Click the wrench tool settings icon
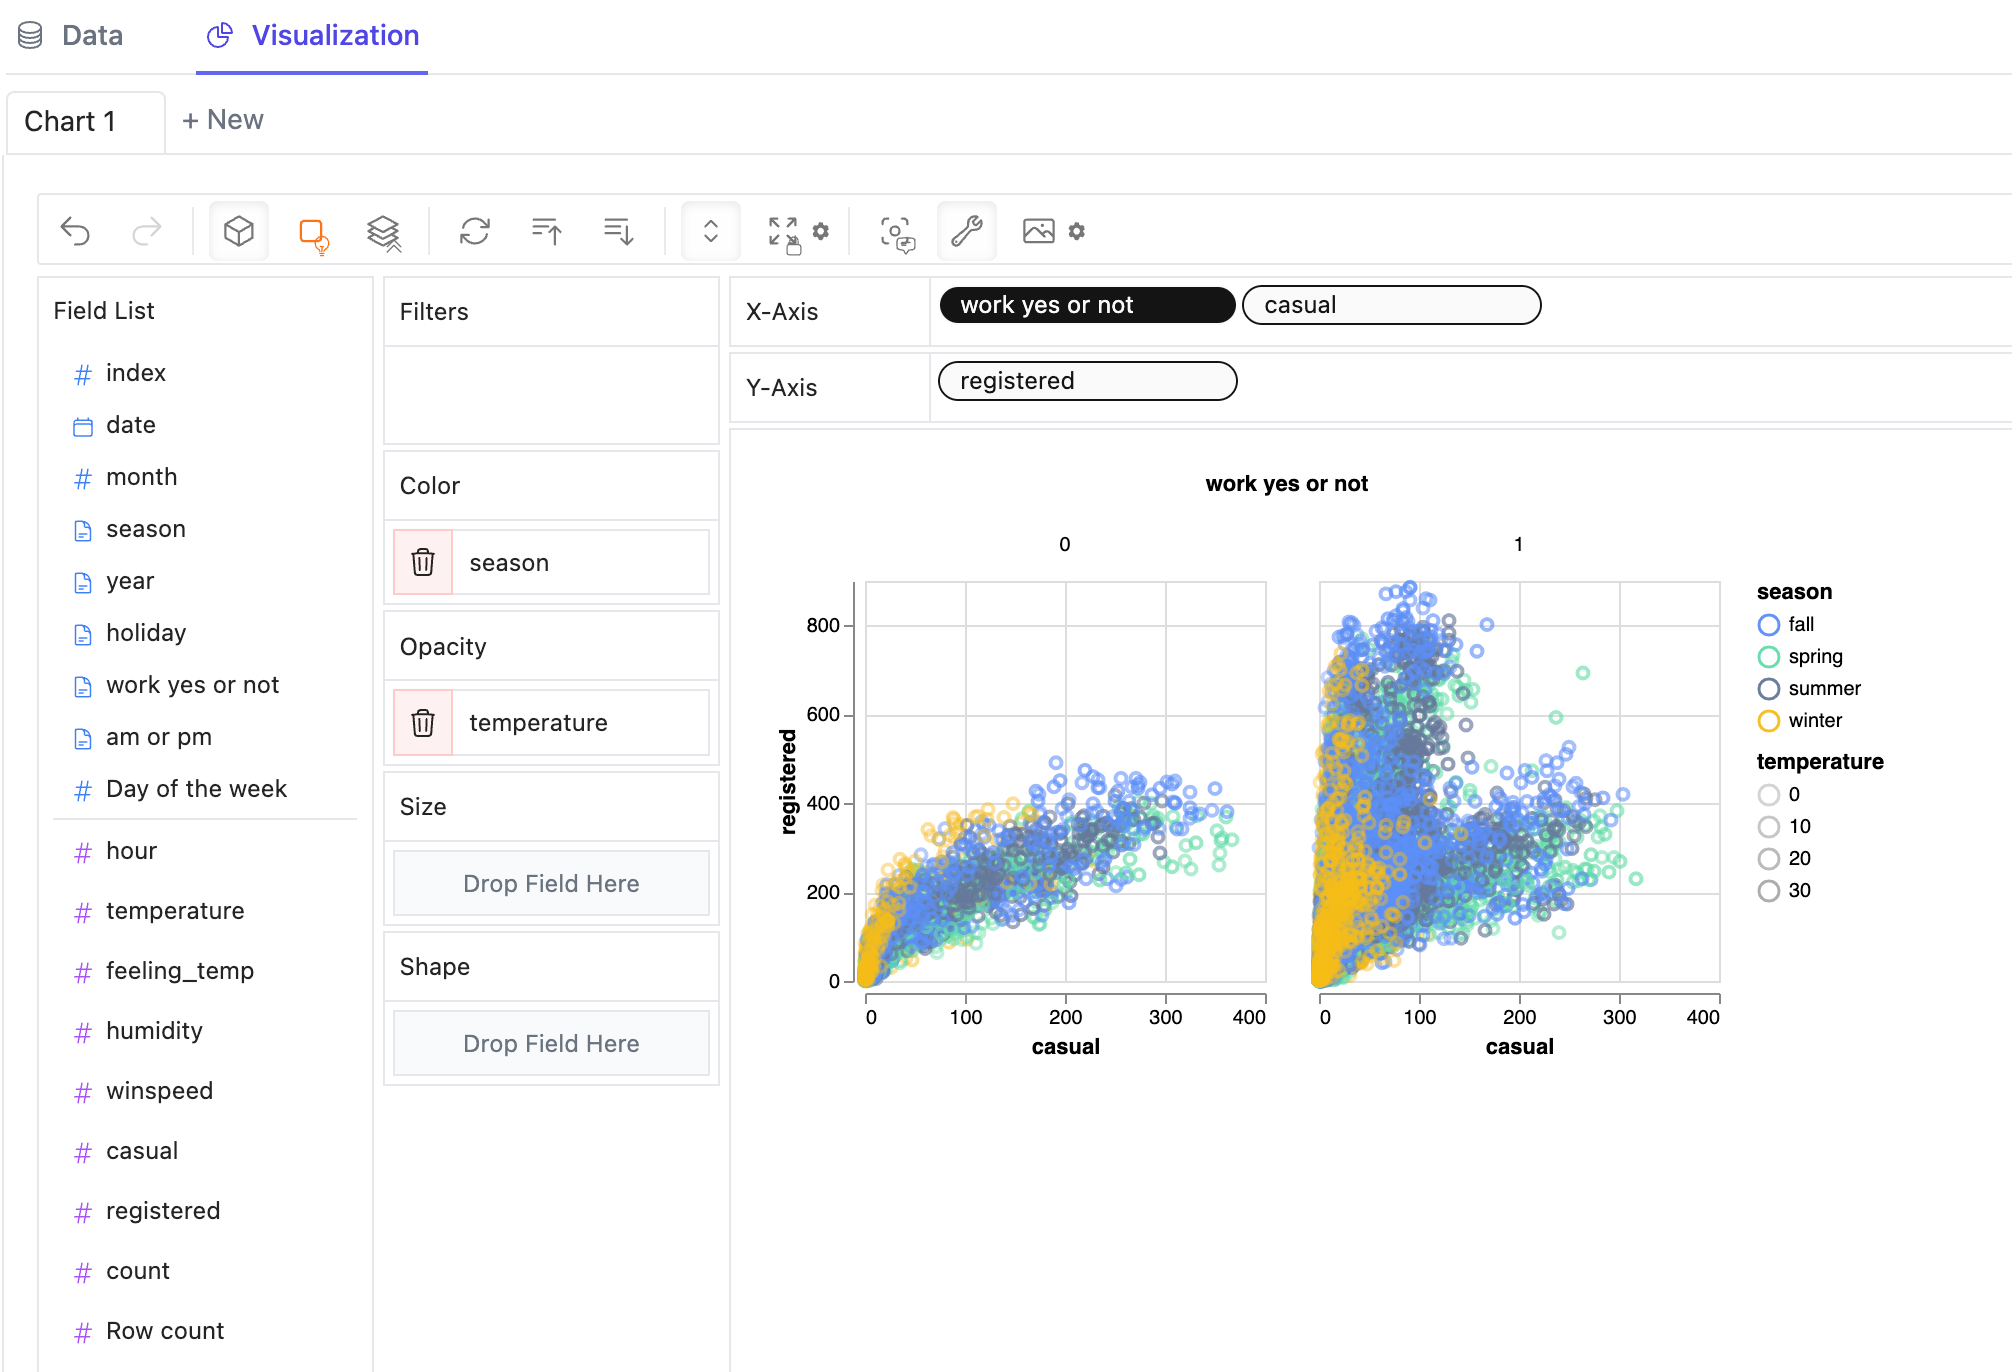 tap(968, 232)
